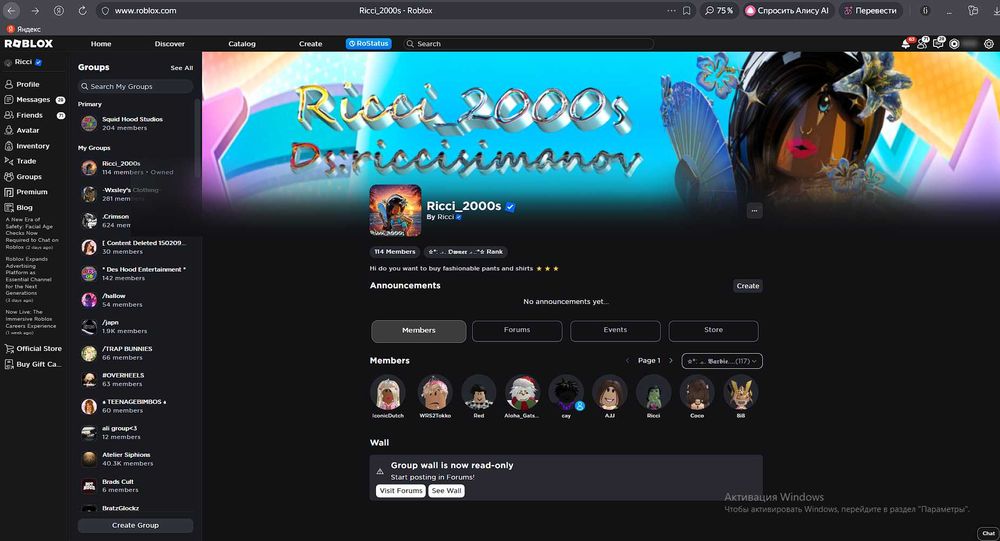Switch to the Store tab
Screen dimensions: 1000x541
pyautogui.click(x=714, y=330)
